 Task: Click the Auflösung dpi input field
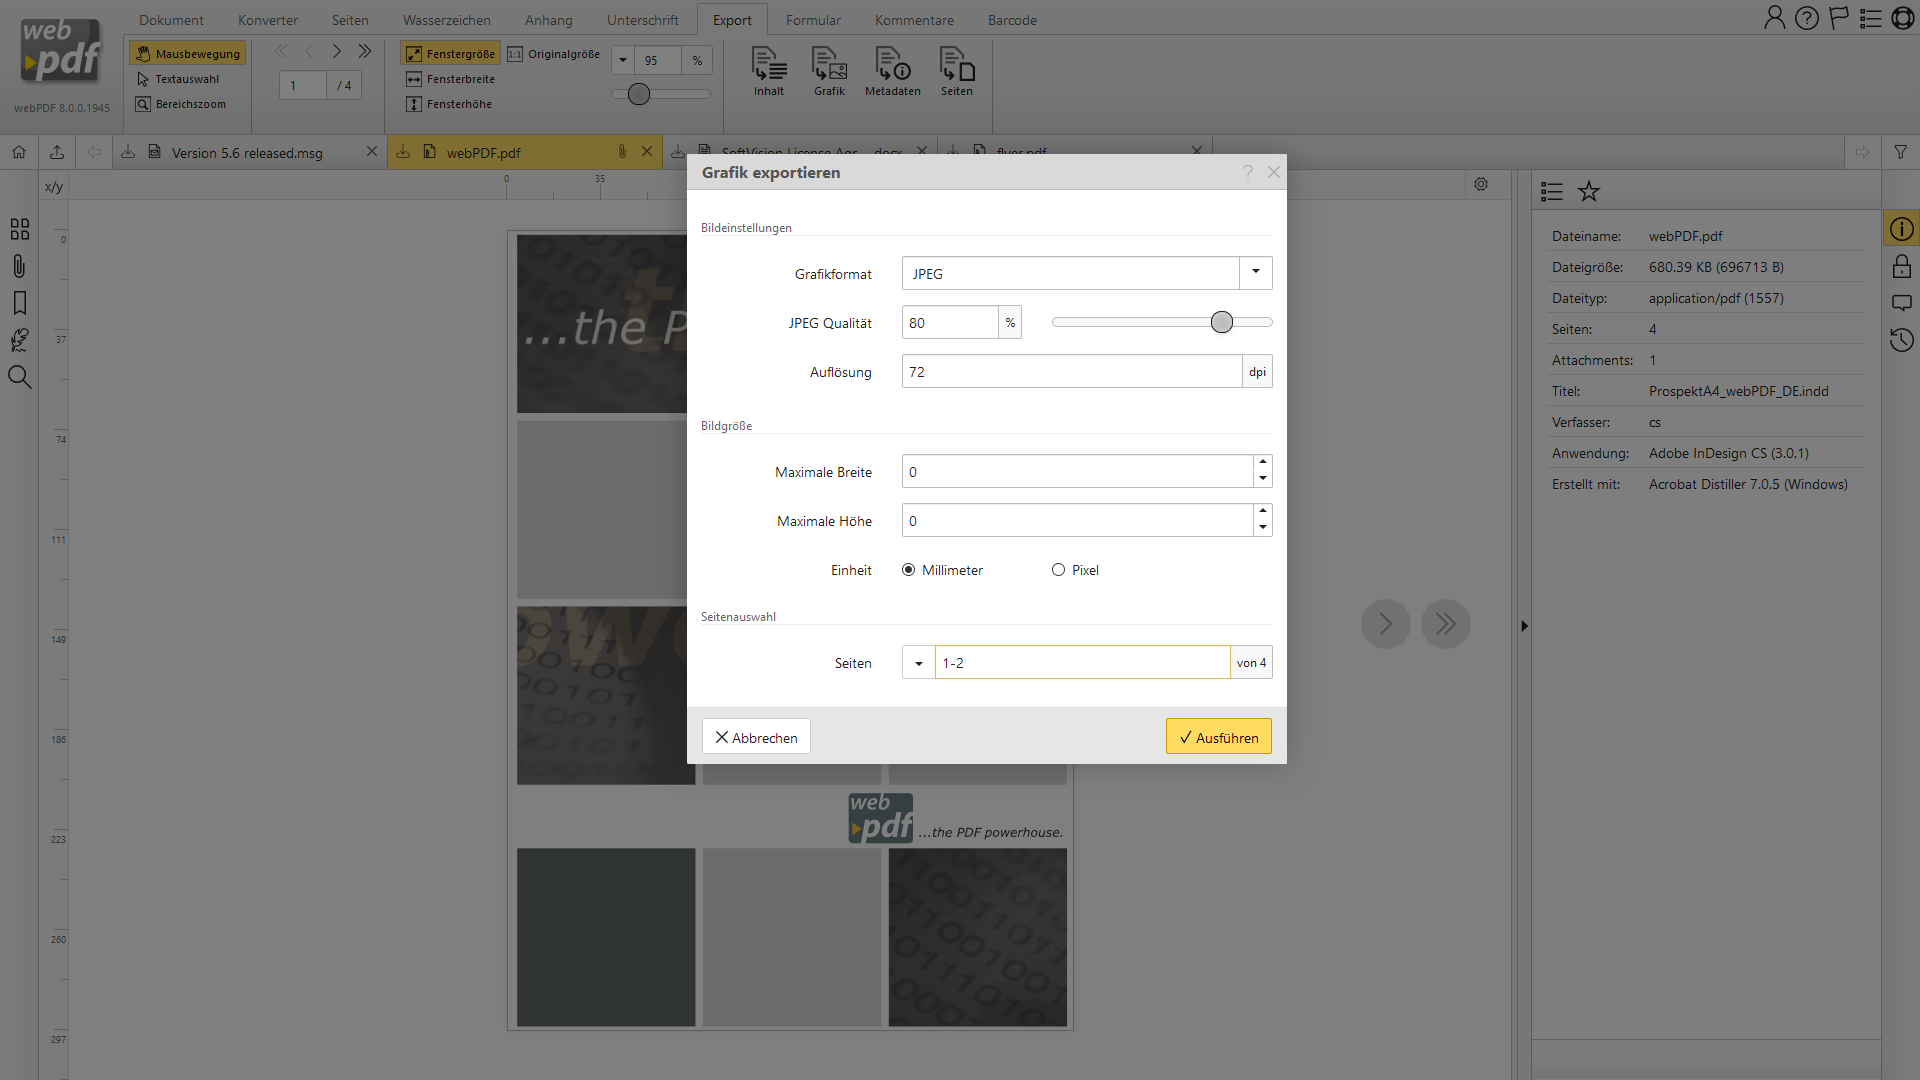[1071, 372]
